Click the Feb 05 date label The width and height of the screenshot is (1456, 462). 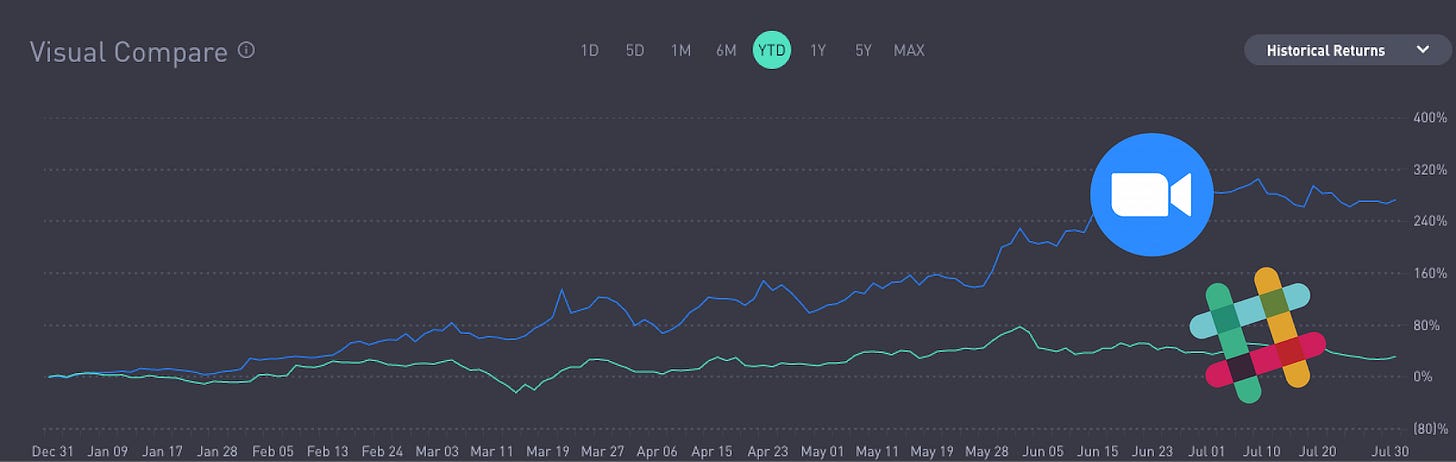click(x=272, y=451)
